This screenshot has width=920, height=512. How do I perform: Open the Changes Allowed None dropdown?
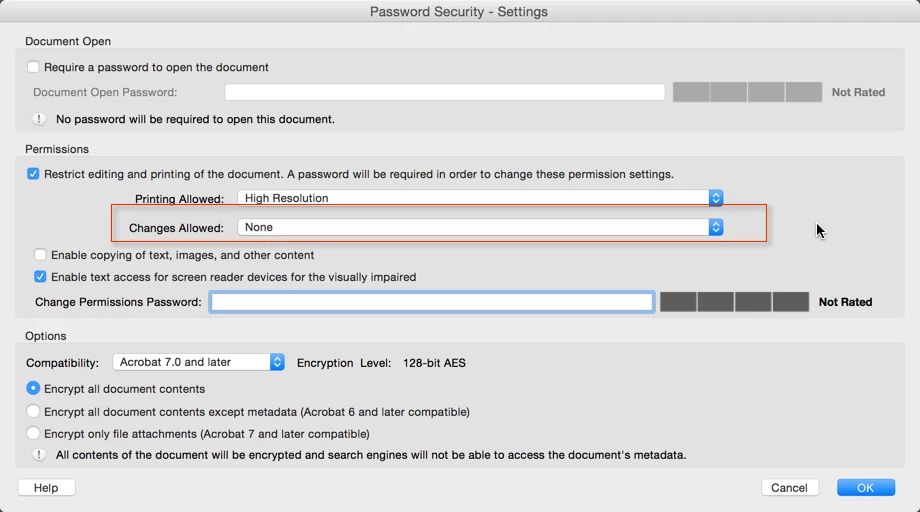480,228
